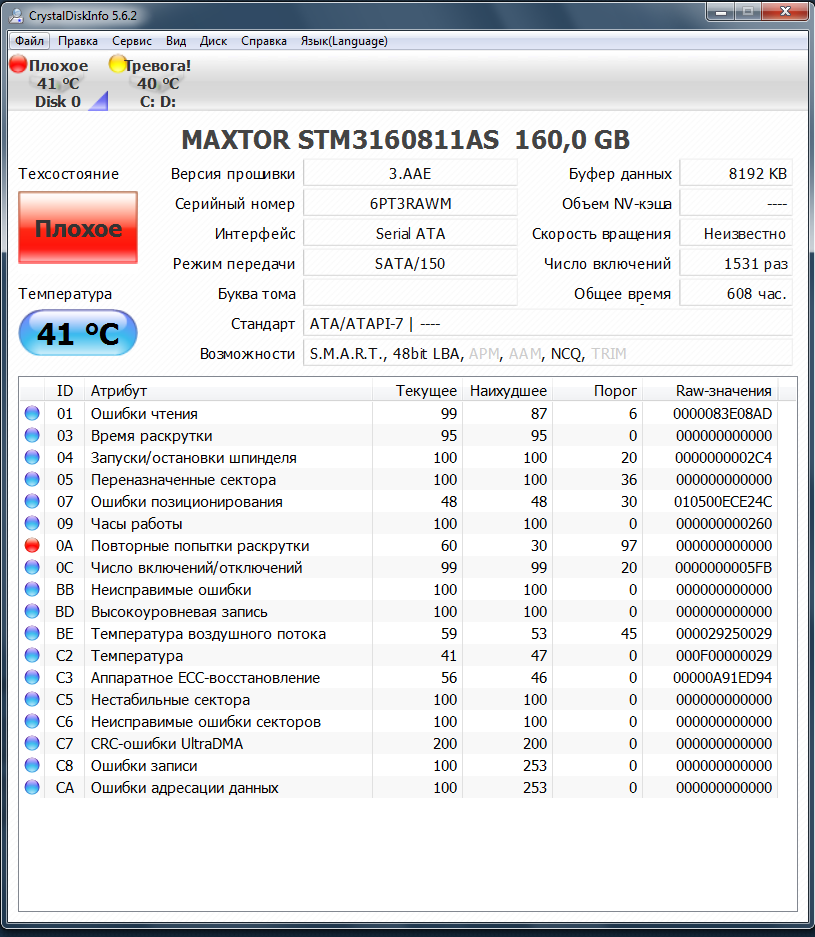Click the red Плохое health status button
This screenshot has width=815, height=937.
[x=78, y=228]
